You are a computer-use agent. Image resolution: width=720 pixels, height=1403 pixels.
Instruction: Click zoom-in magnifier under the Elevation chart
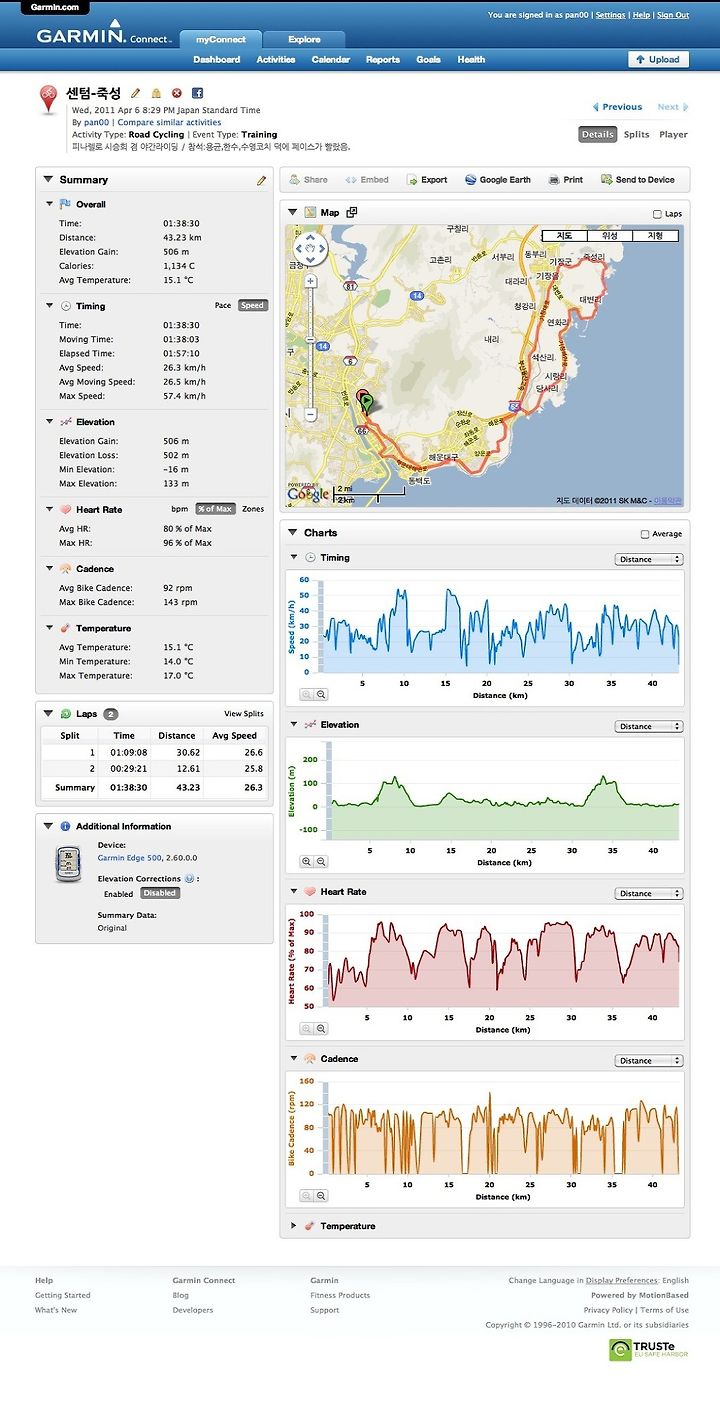tap(306, 861)
